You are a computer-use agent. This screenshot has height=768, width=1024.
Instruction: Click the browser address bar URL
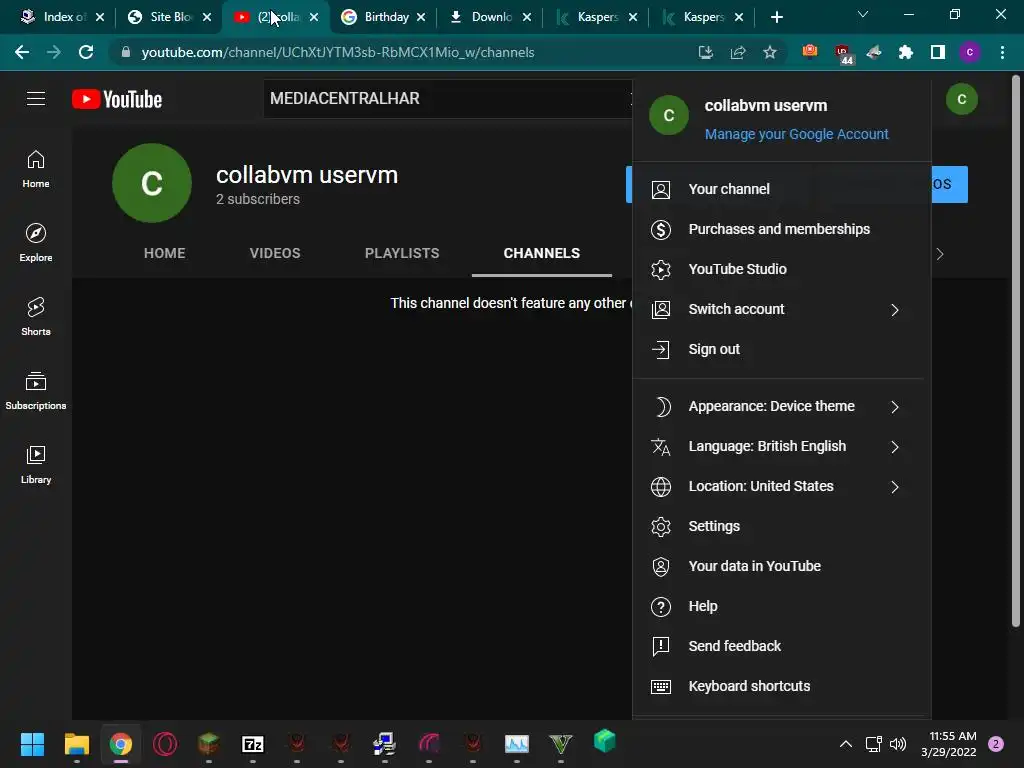pos(338,52)
